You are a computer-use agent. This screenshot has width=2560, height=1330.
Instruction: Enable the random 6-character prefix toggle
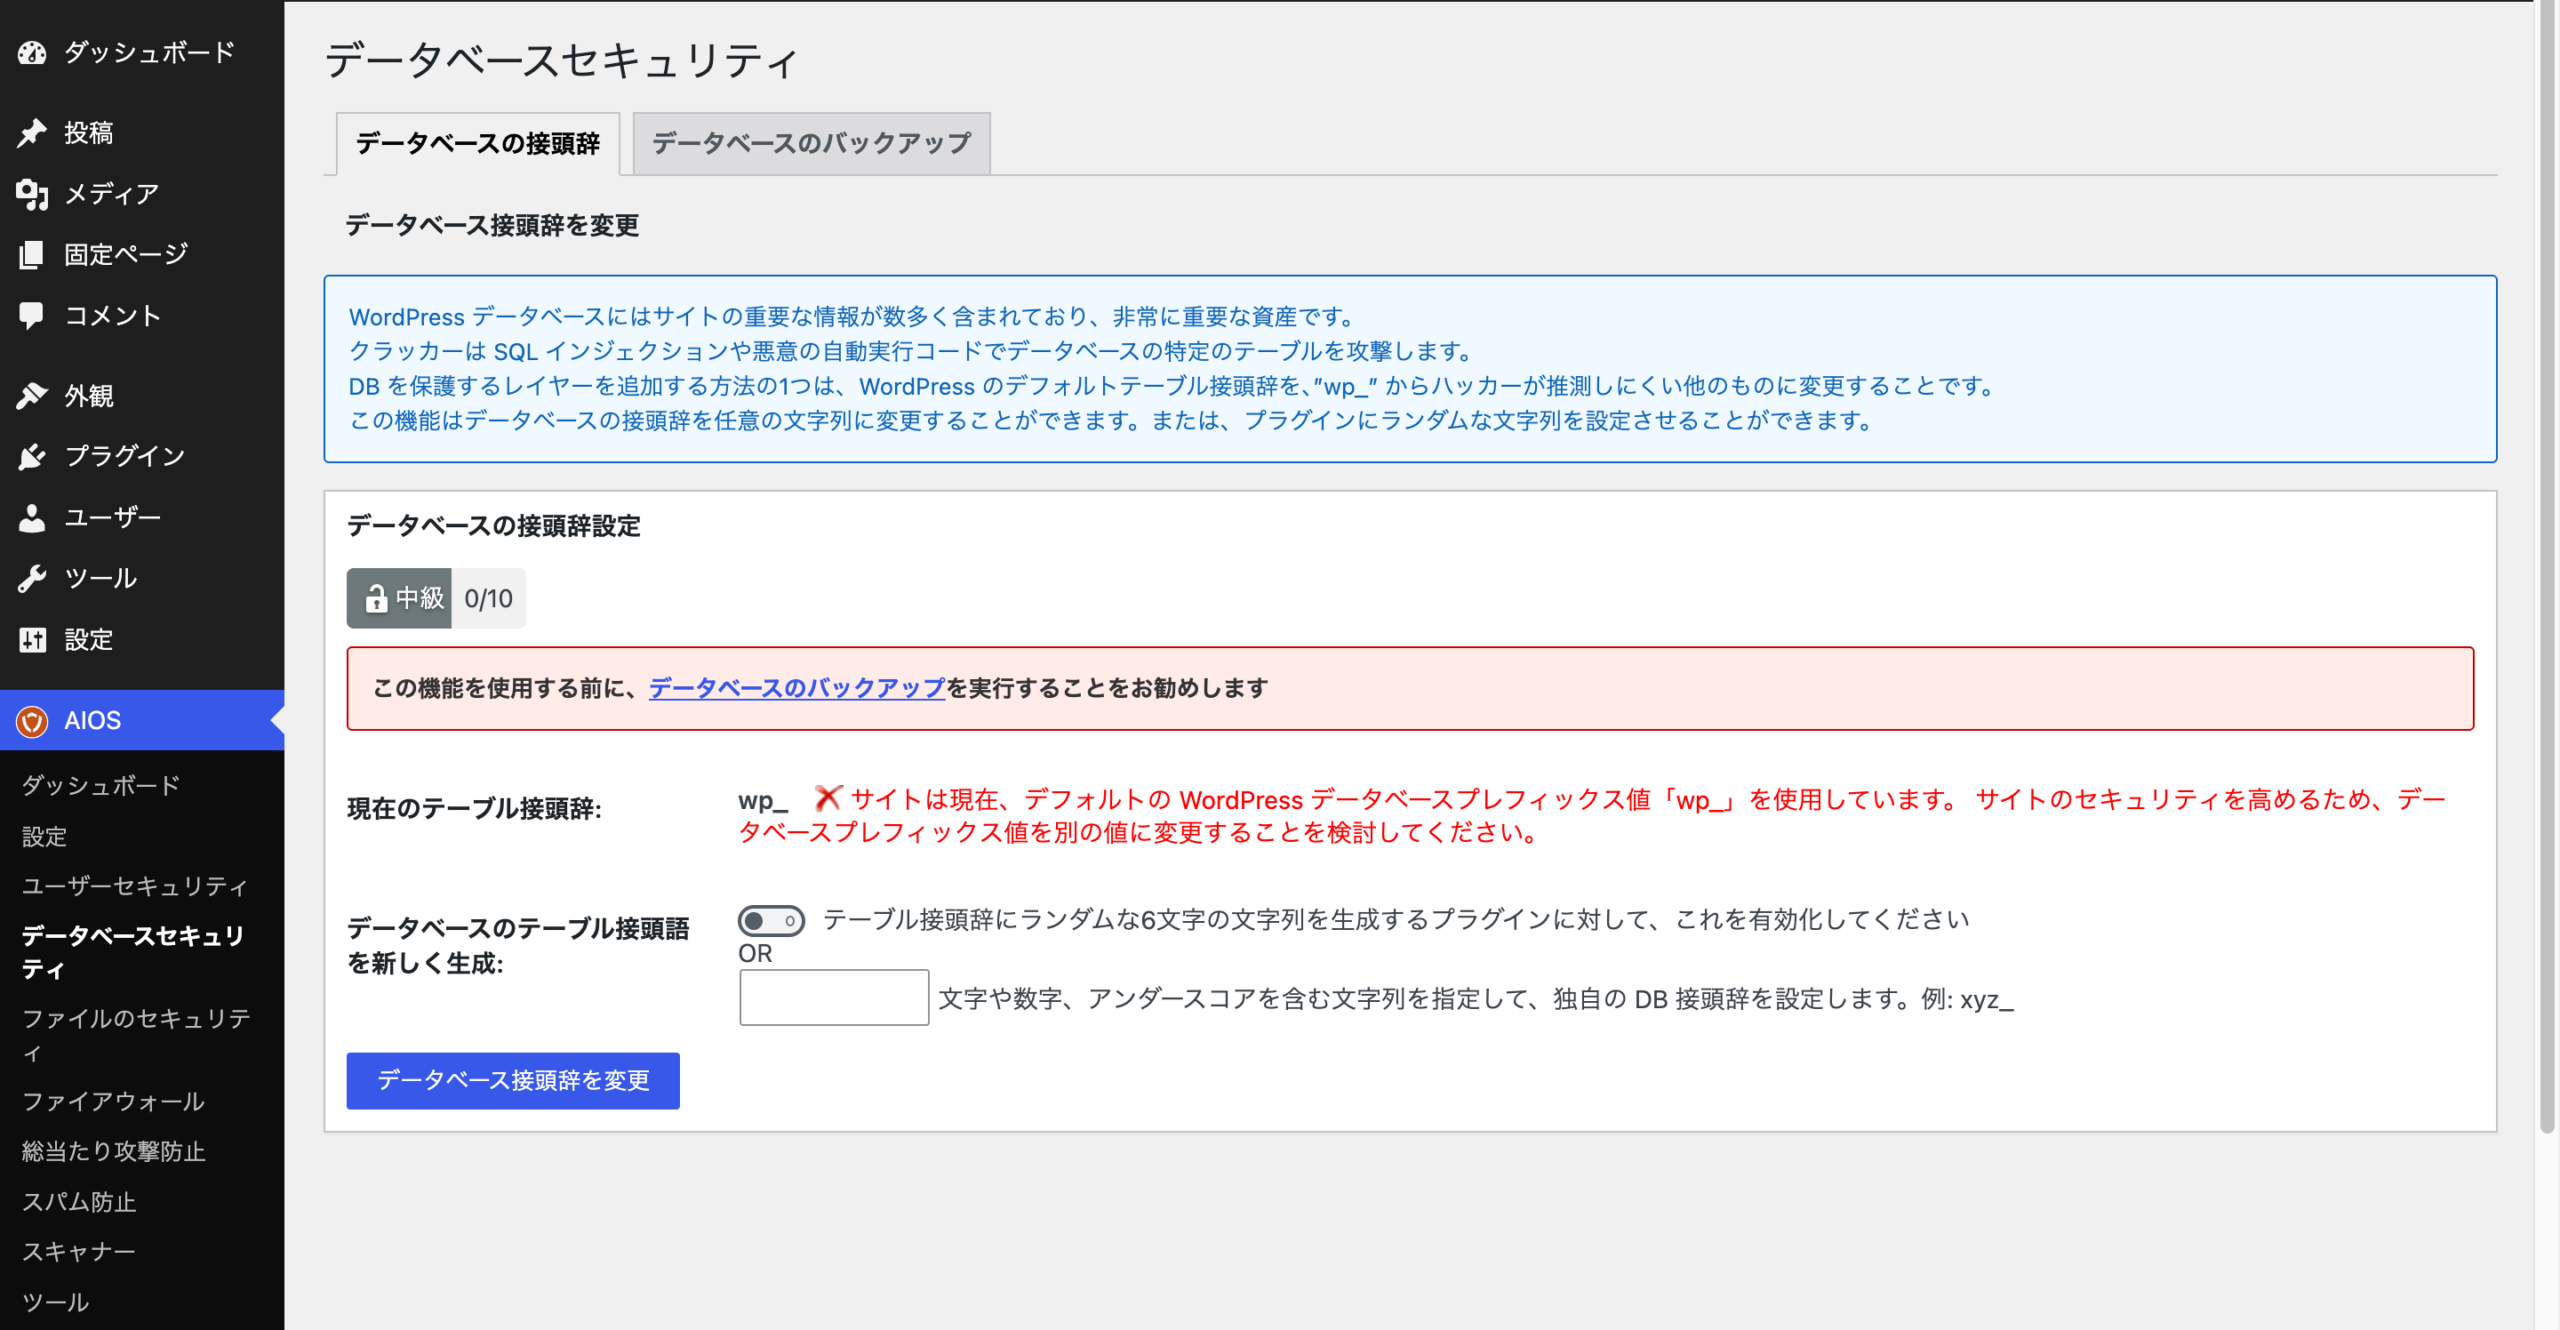pos(771,920)
